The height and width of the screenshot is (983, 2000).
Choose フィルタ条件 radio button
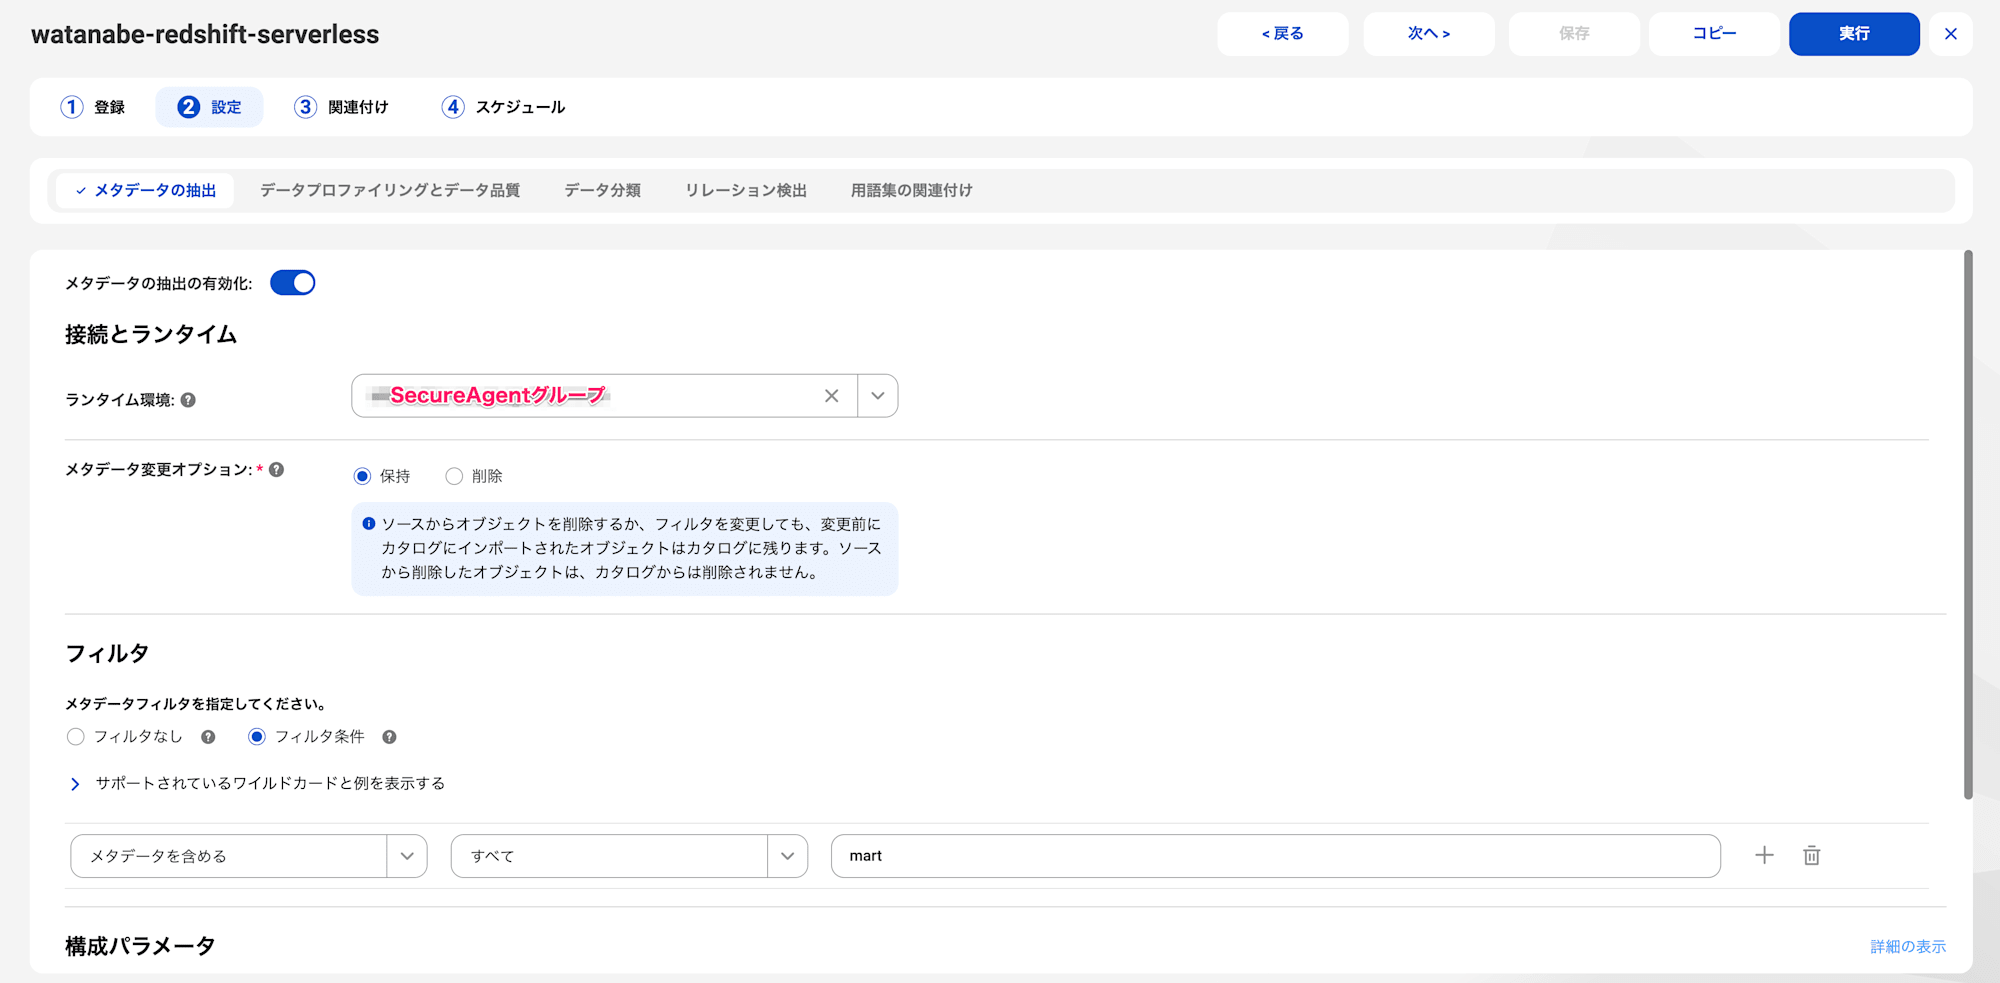point(257,737)
